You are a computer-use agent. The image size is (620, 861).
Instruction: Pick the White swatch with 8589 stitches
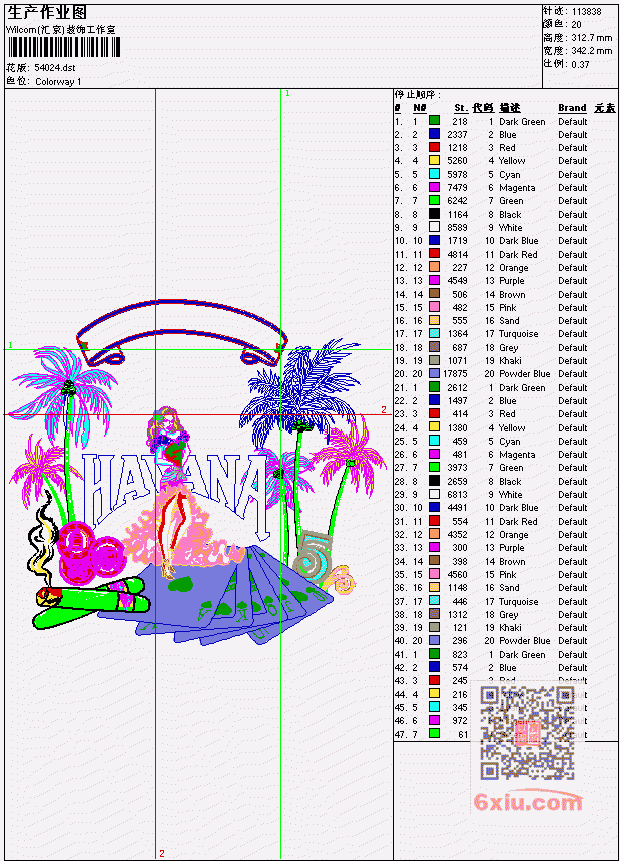click(434, 227)
